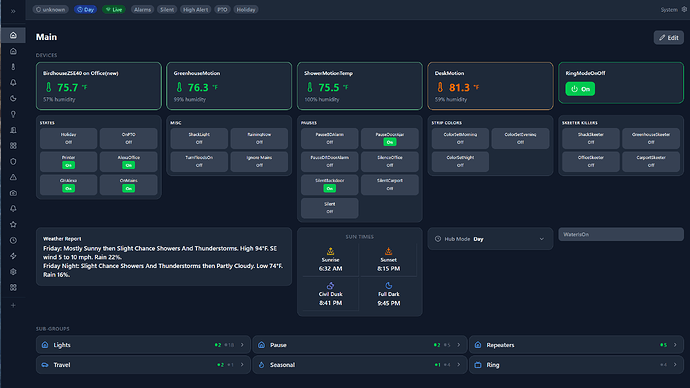Expand the sidebar with double chevron
Image resolution: width=690 pixels, height=388 pixels.
tap(13, 11)
